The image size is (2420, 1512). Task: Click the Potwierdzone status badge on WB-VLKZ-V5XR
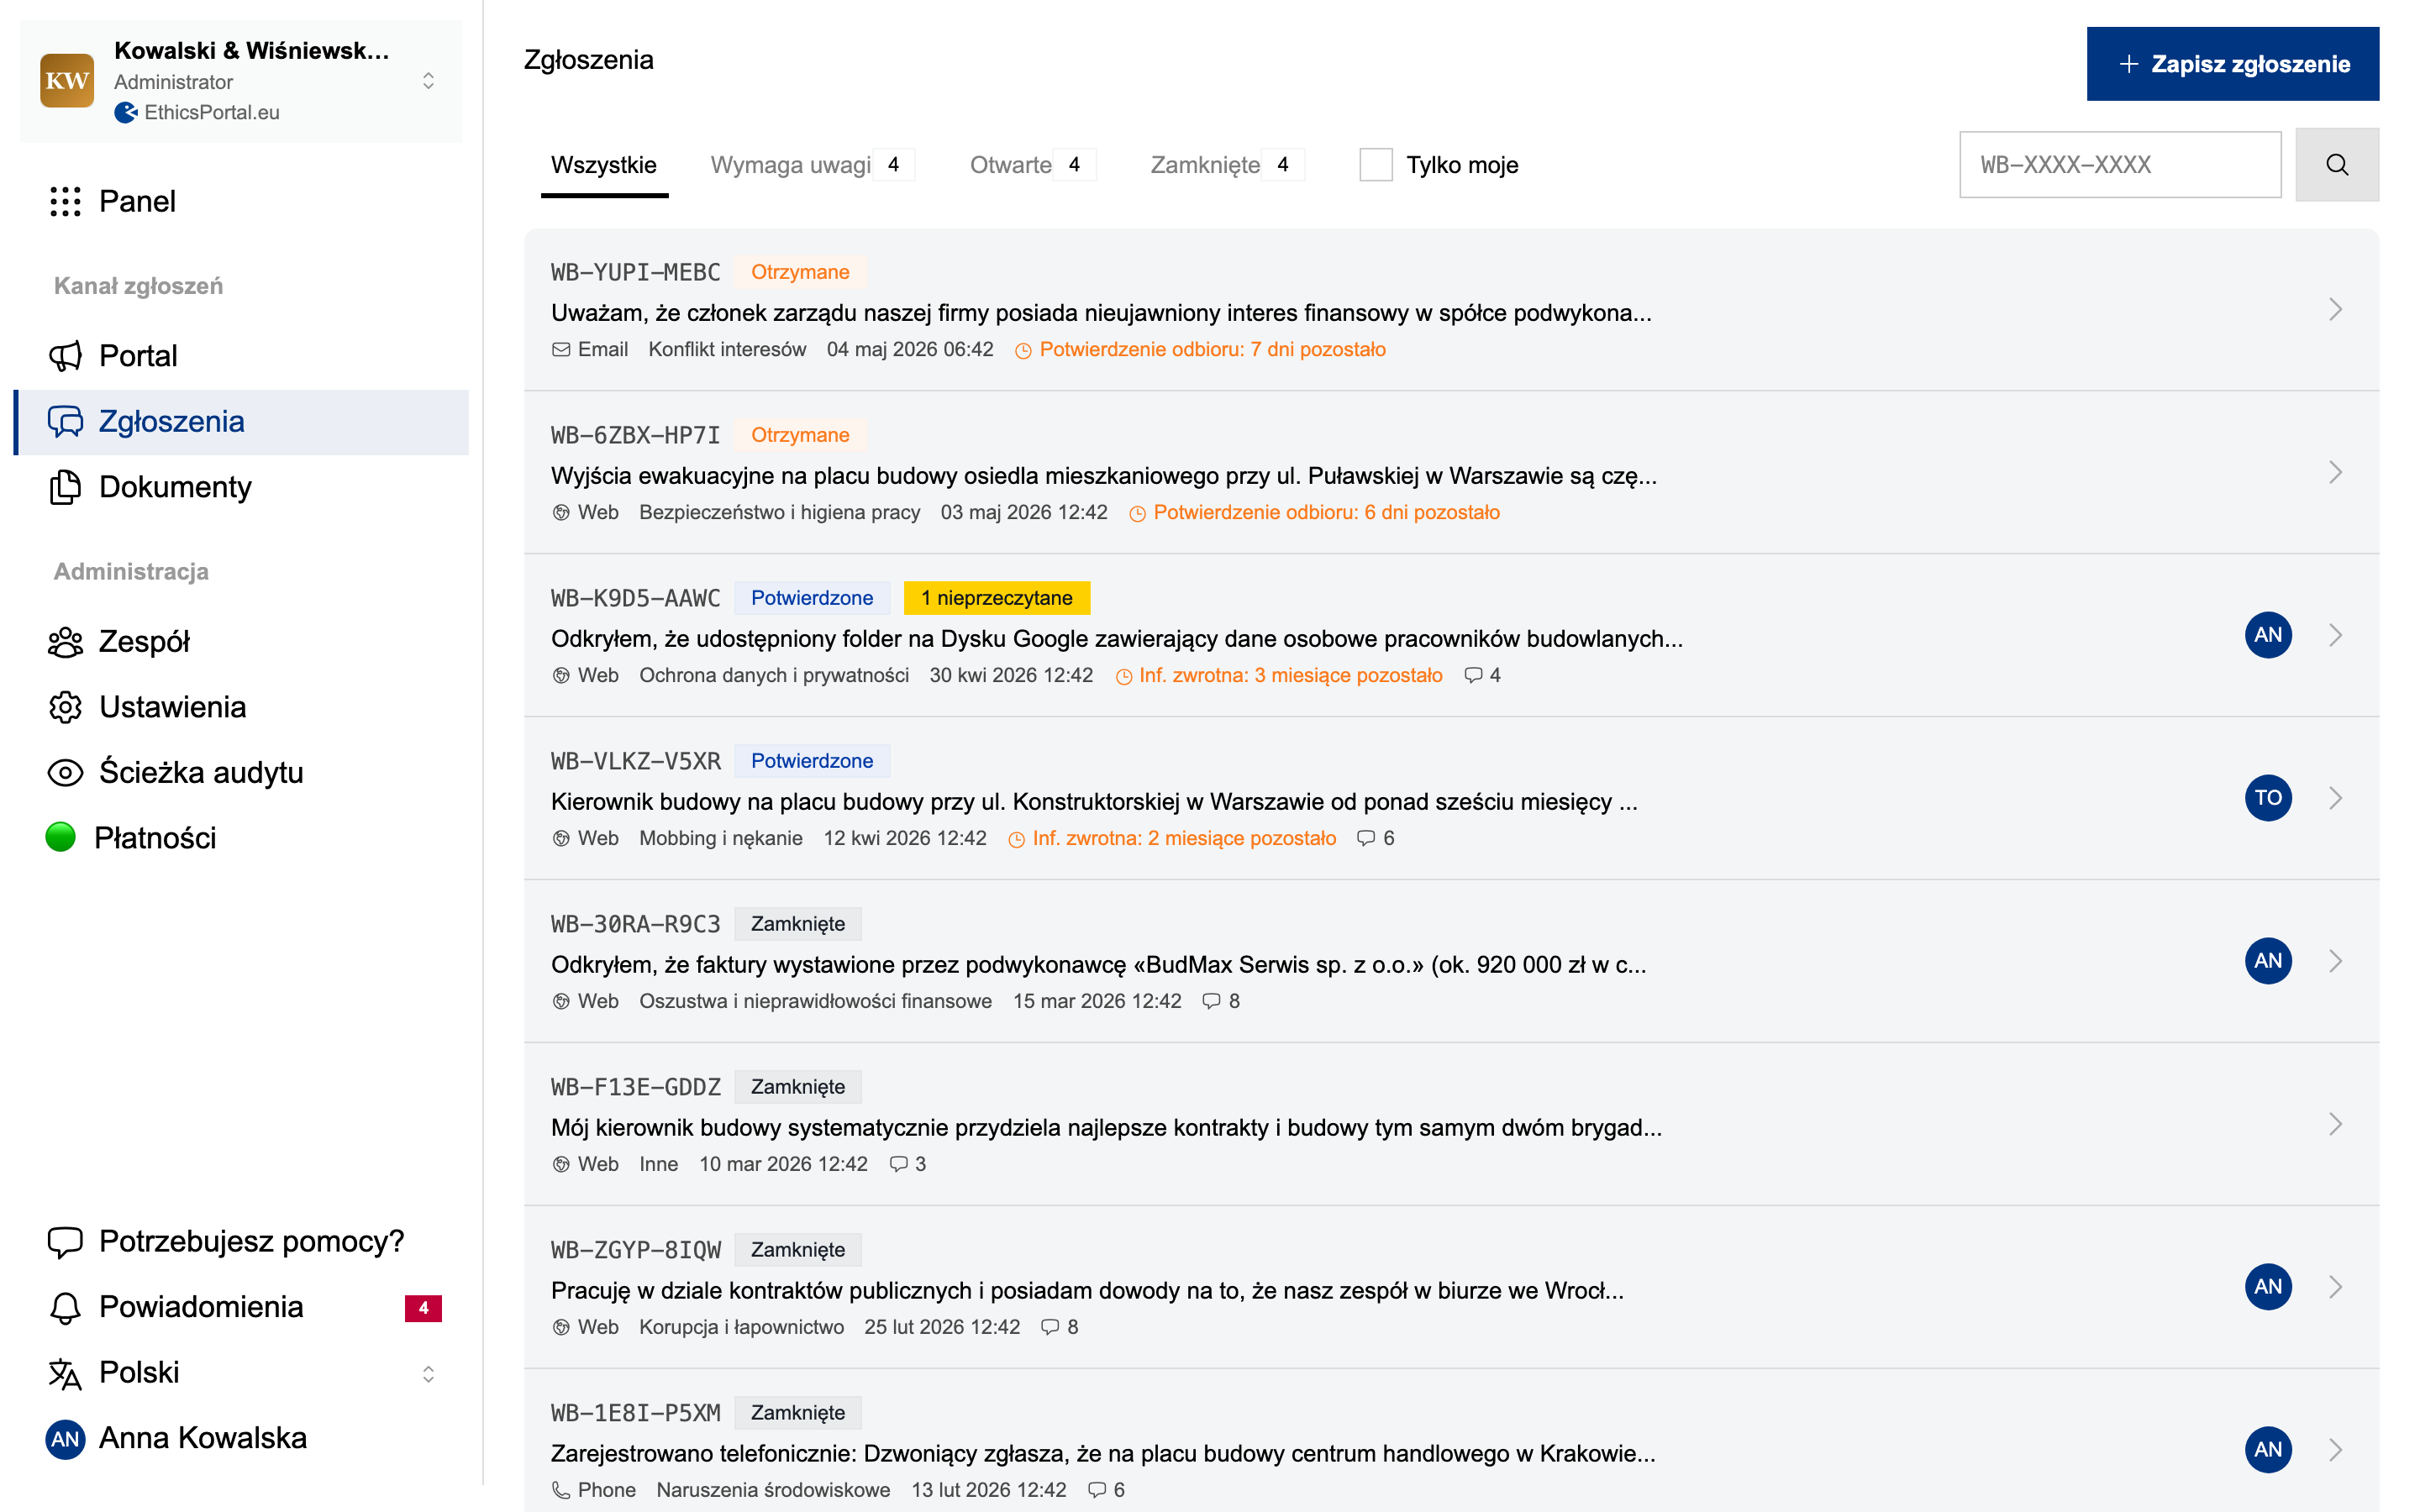tap(811, 761)
